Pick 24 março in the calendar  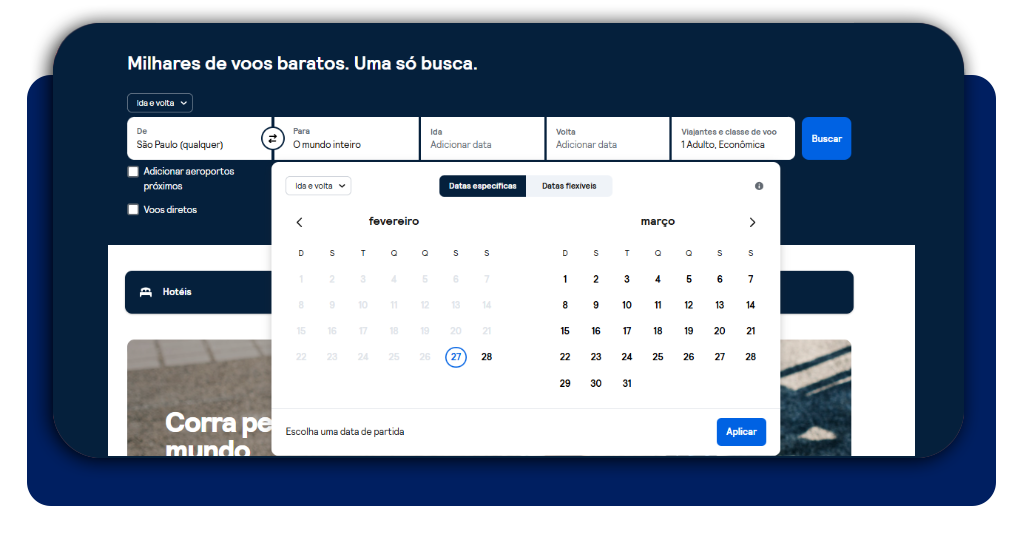[627, 357]
